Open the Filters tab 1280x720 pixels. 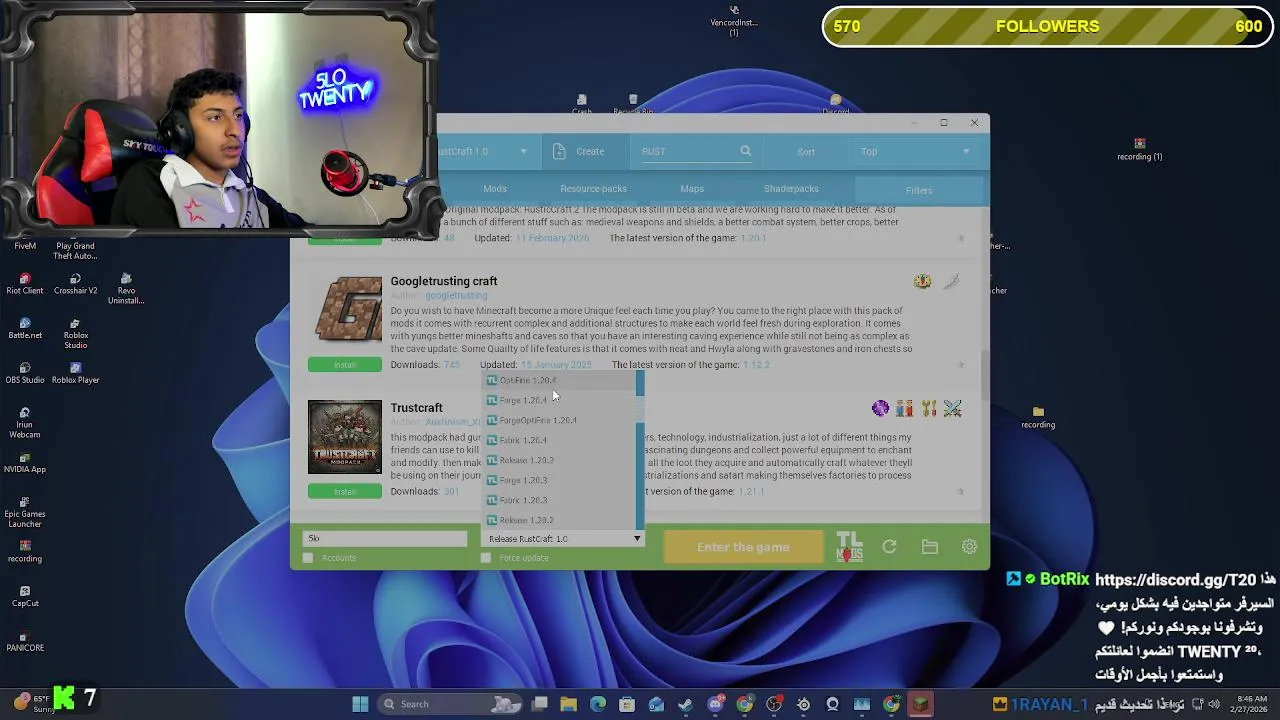pos(919,190)
